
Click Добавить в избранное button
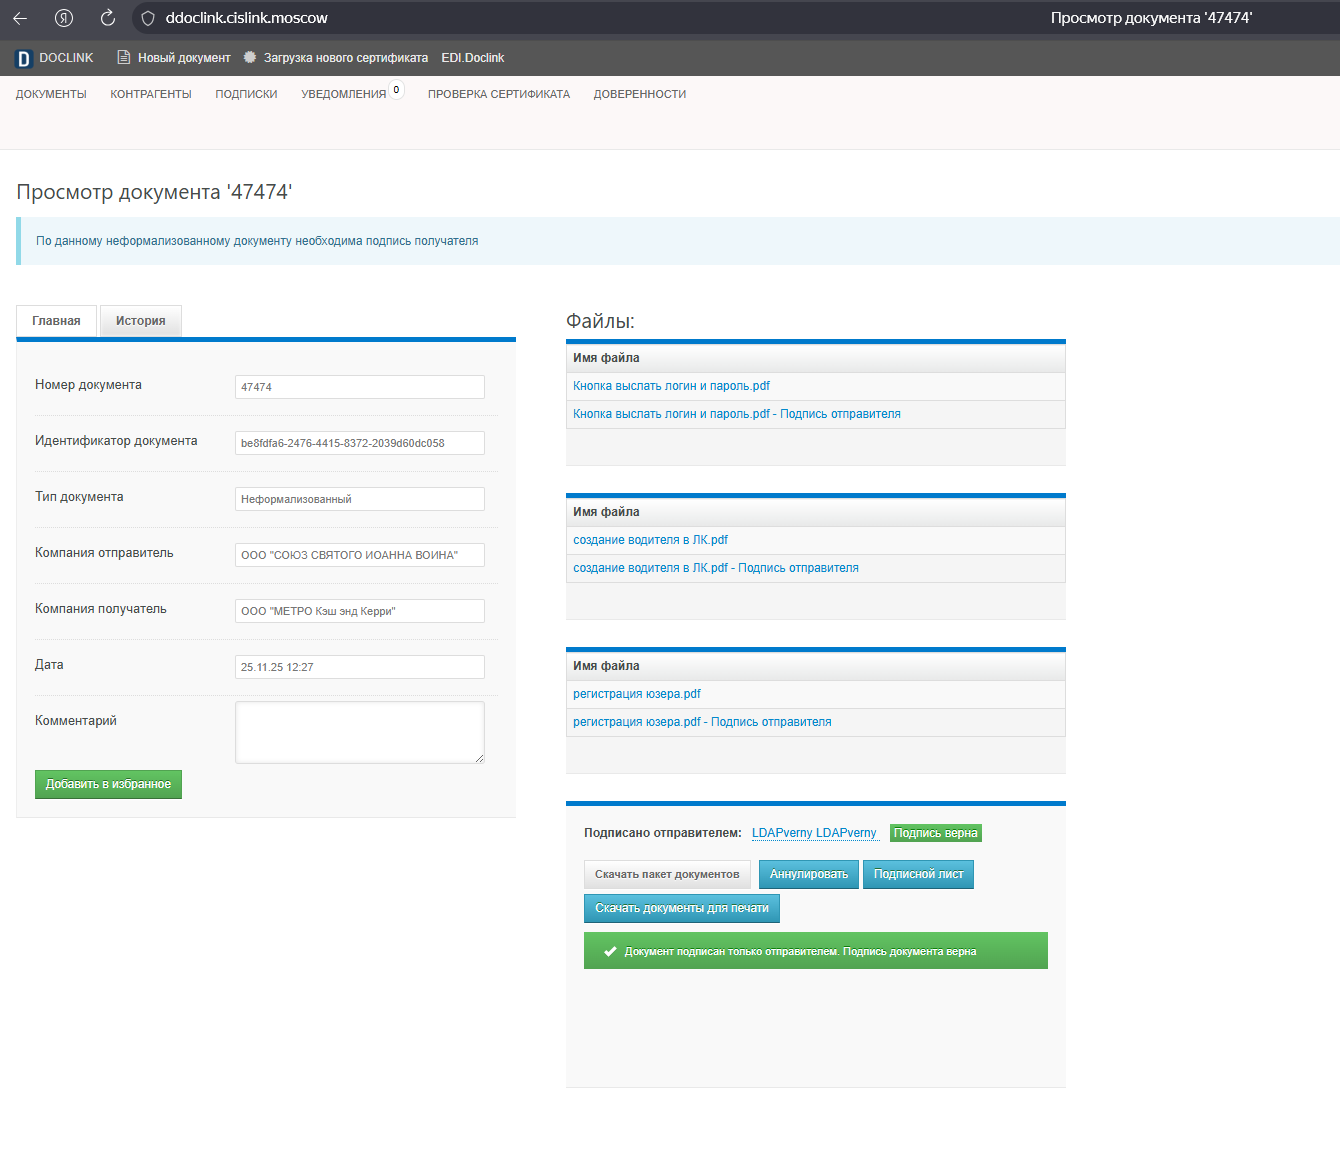click(108, 784)
